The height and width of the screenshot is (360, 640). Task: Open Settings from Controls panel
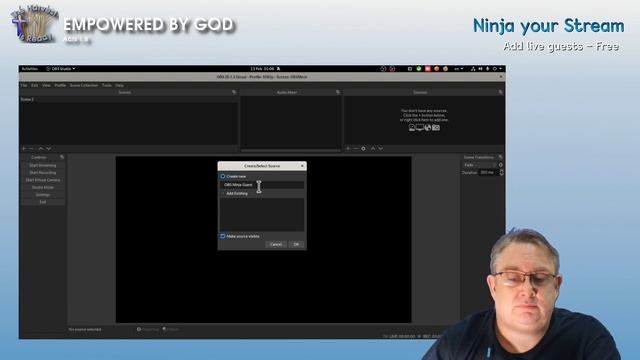click(x=43, y=195)
